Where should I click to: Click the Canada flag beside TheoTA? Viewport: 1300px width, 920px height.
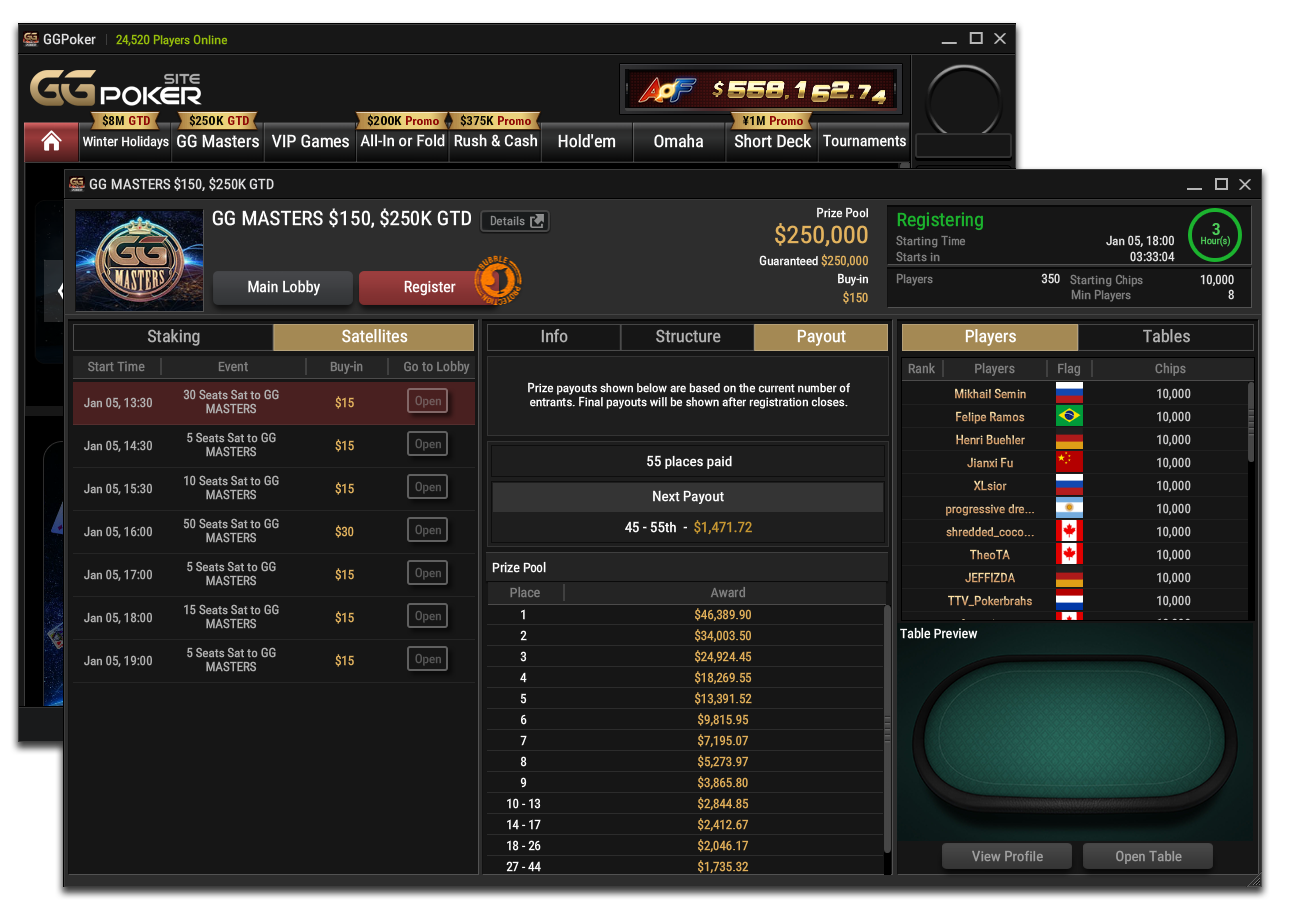click(x=1069, y=555)
